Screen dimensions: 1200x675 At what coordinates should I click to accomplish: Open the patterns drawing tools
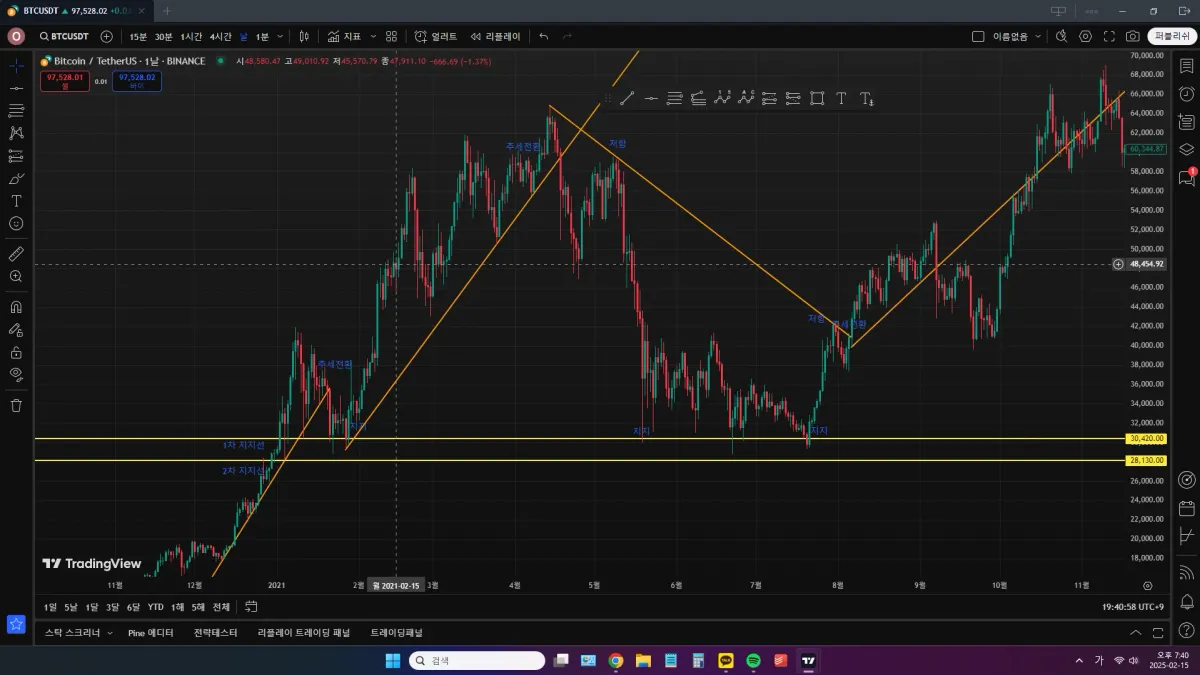point(16,132)
